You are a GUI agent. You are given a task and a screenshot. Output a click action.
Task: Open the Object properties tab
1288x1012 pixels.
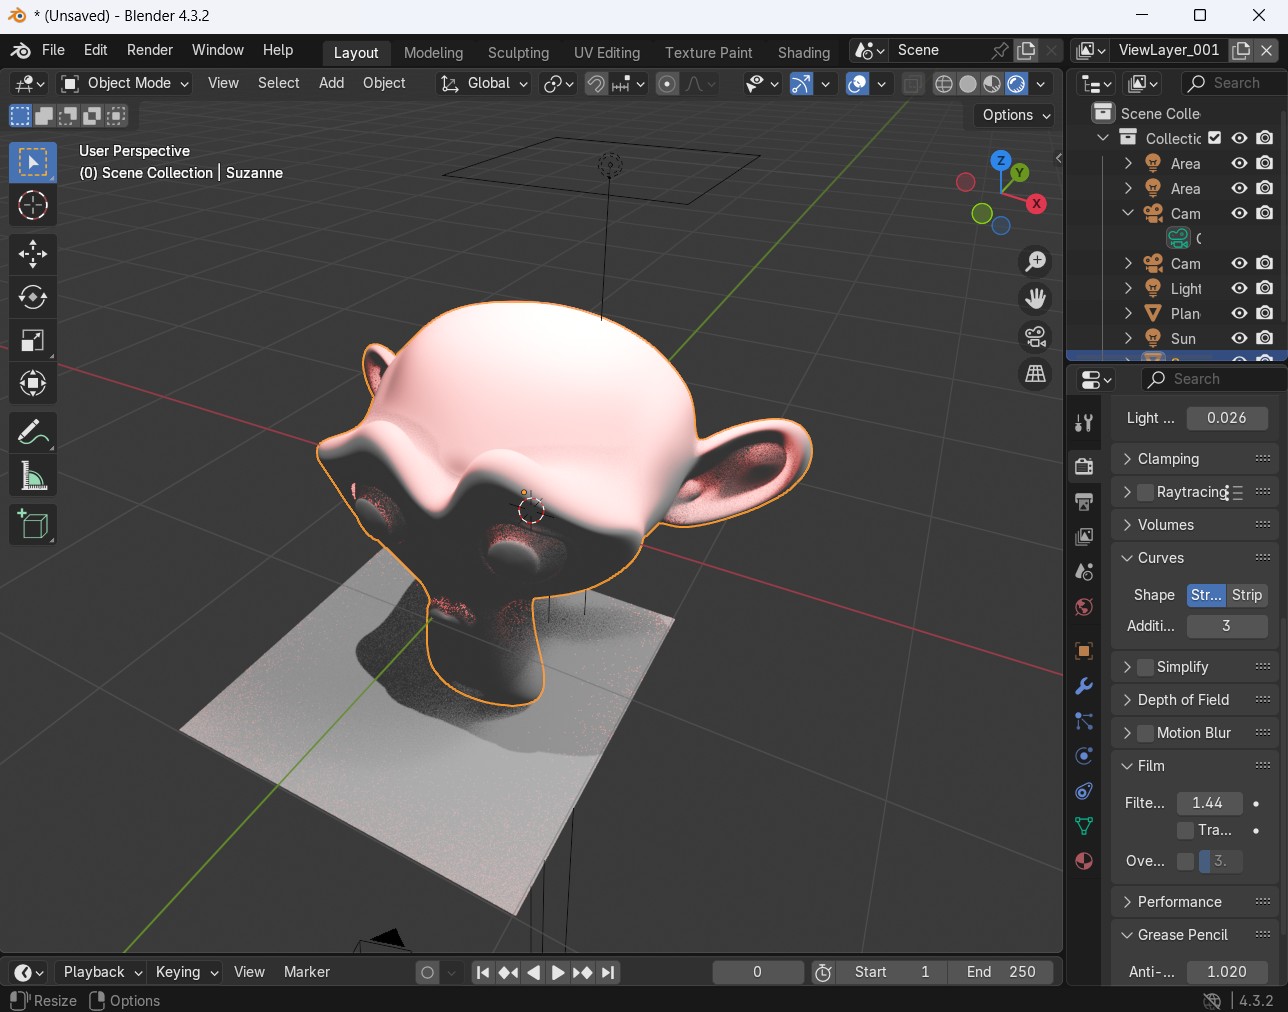pyautogui.click(x=1084, y=651)
